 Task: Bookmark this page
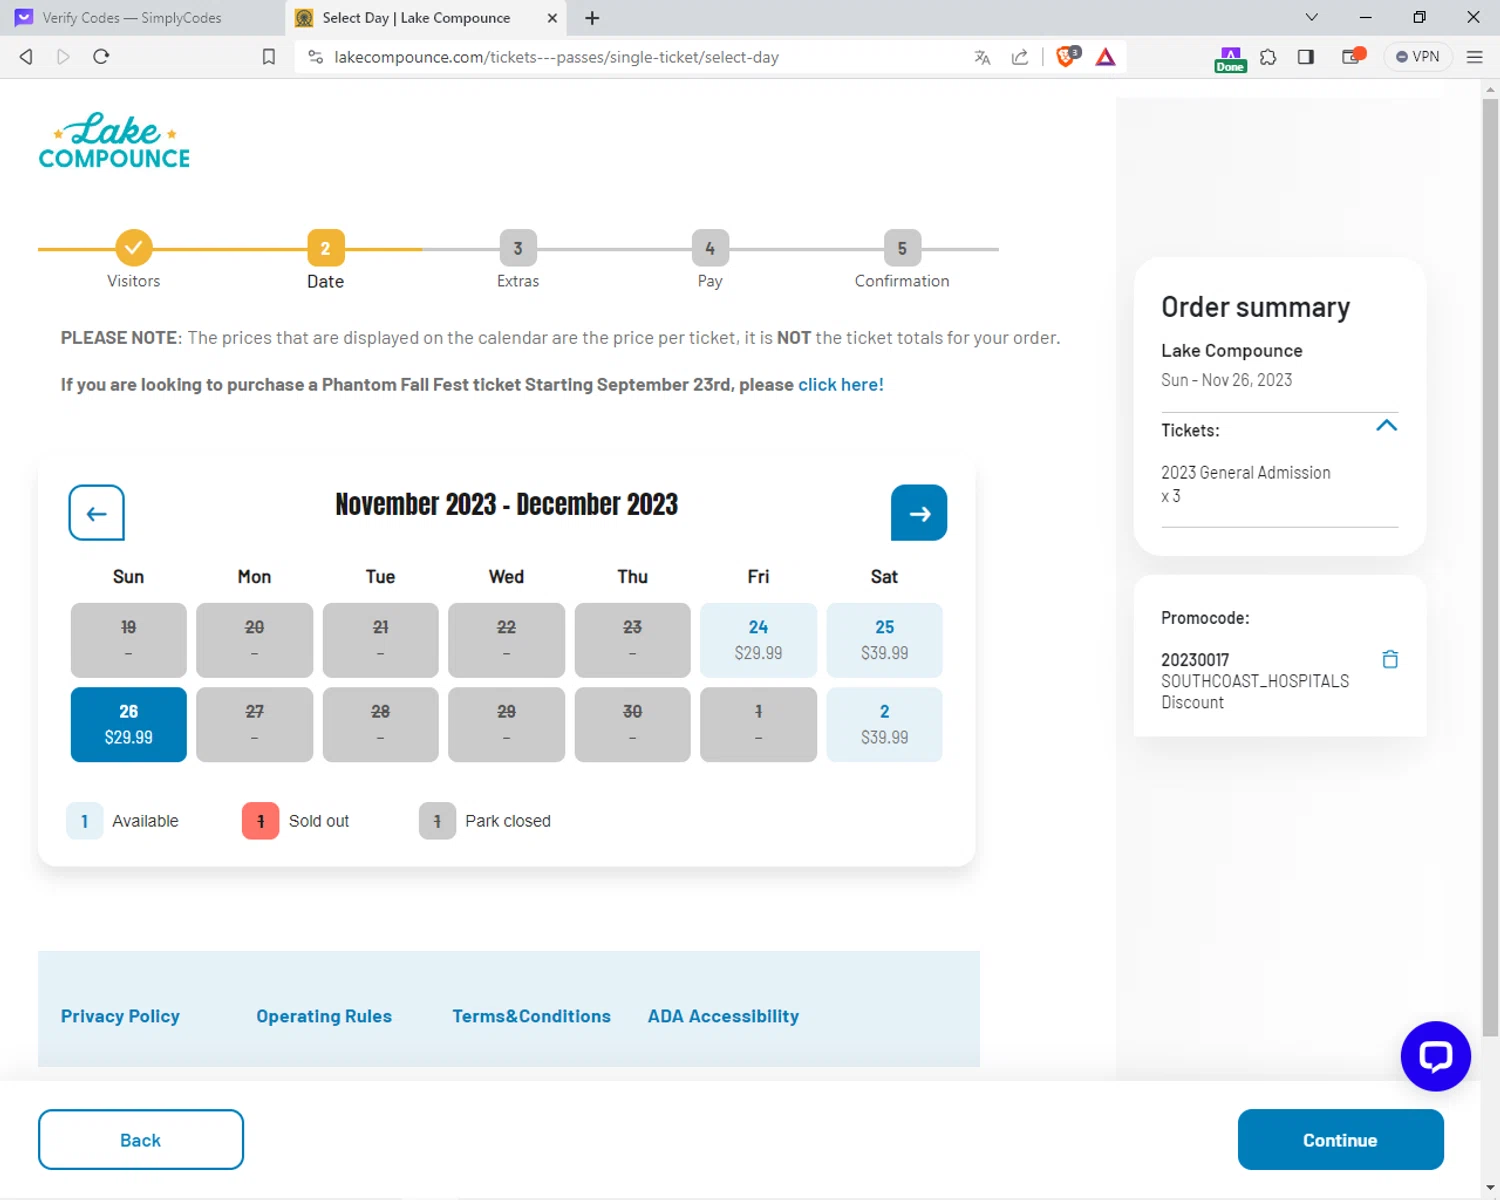269,57
